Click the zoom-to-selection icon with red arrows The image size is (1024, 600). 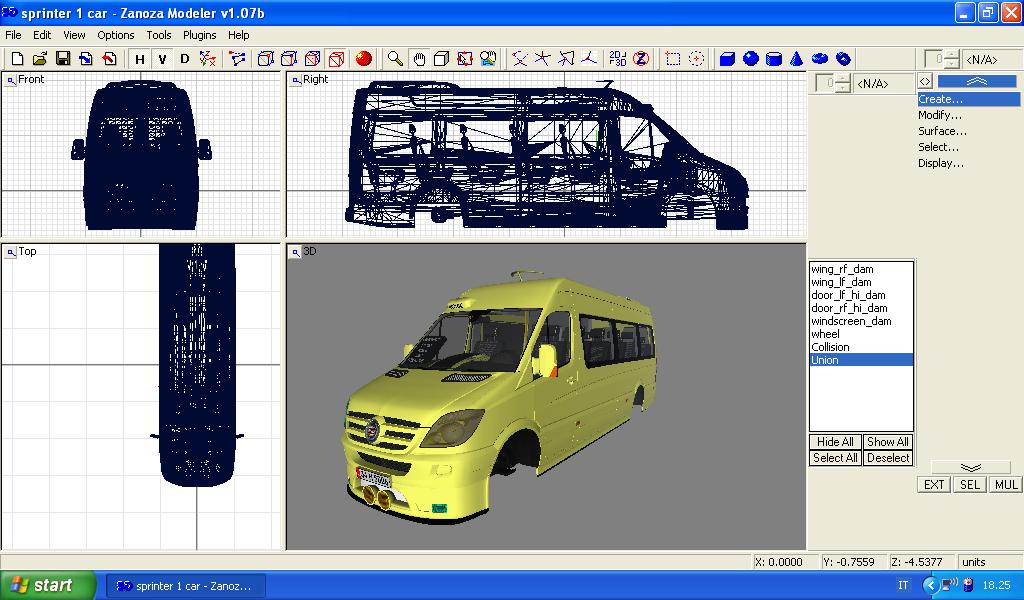point(464,59)
